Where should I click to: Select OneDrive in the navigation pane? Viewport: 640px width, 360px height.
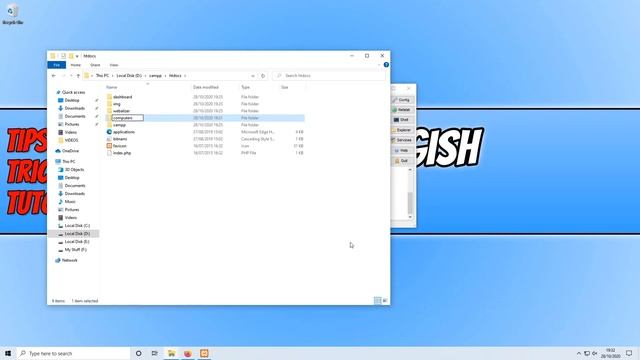(70, 151)
